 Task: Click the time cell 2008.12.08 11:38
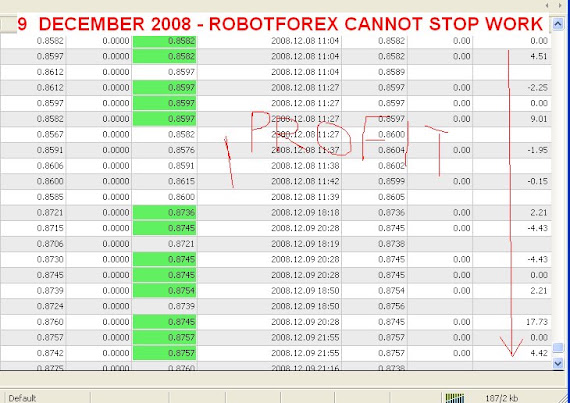pyautogui.click(x=305, y=166)
